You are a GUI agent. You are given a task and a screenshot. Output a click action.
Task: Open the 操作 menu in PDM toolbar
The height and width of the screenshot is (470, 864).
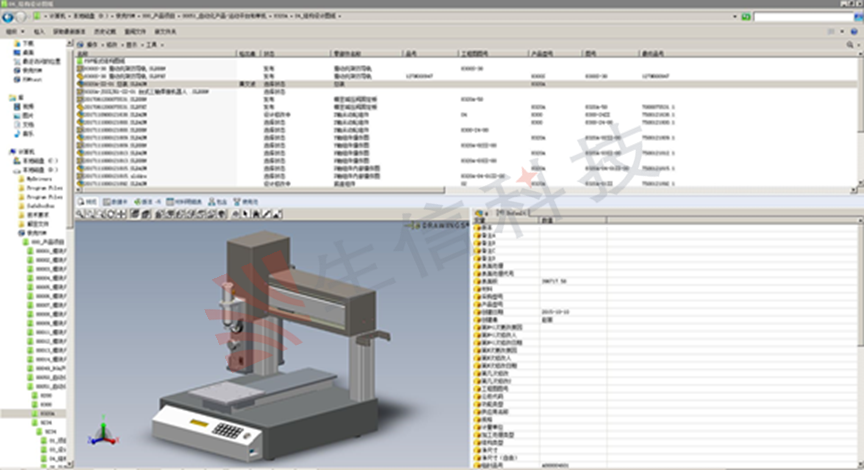click(92, 45)
